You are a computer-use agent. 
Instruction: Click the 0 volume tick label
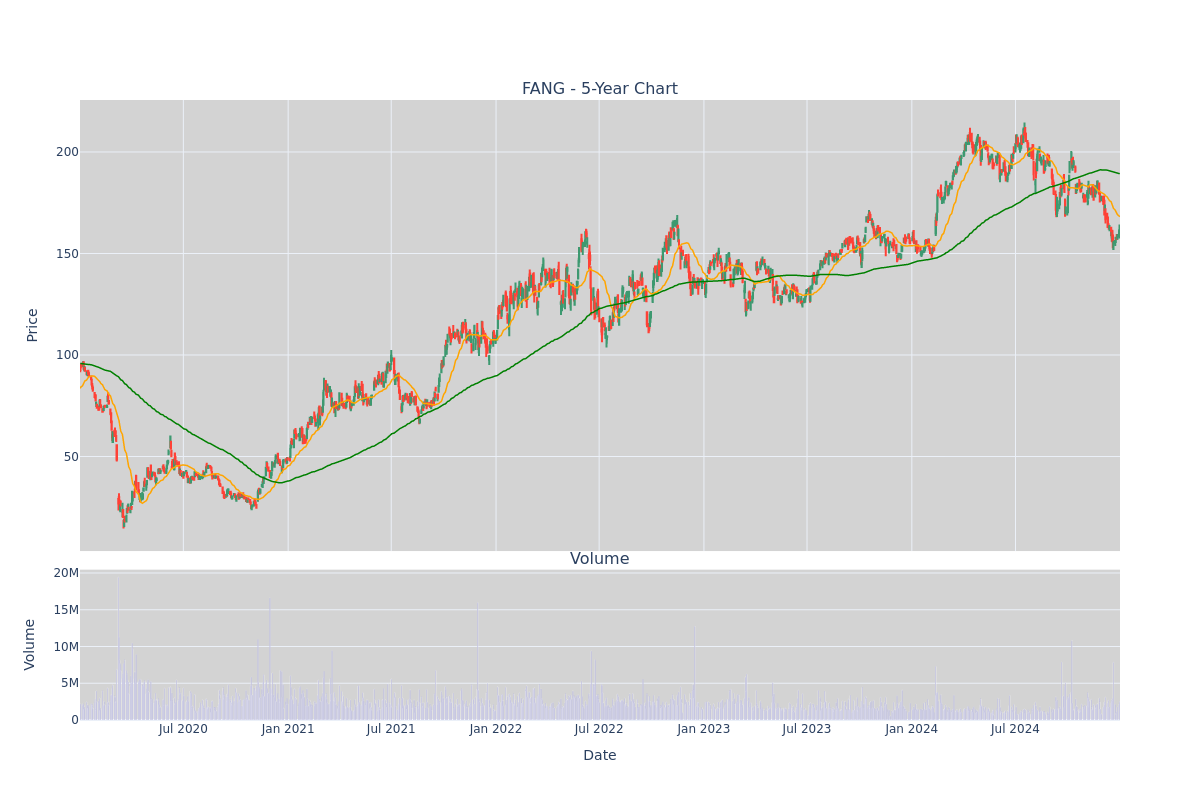tap(74, 720)
